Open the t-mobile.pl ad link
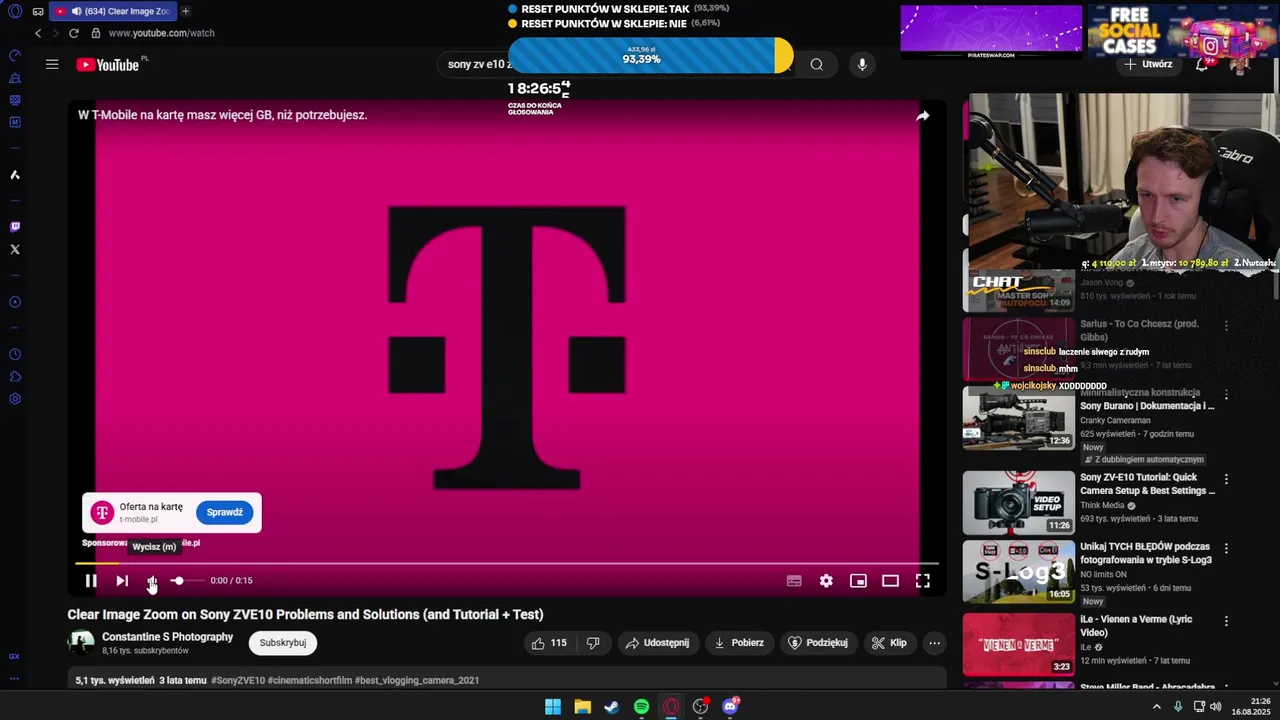 [x=139, y=520]
